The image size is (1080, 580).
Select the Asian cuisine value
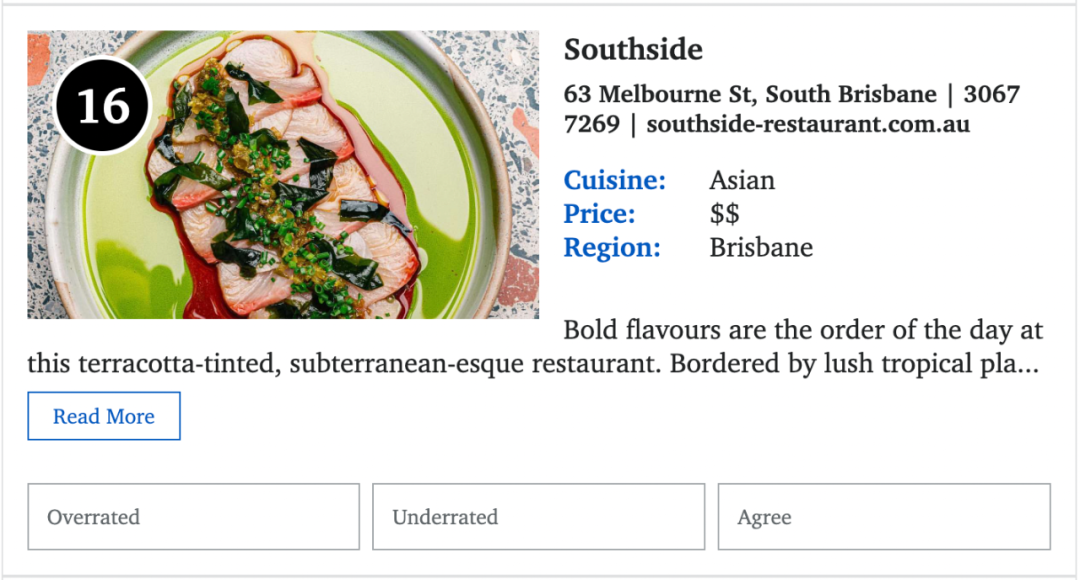pos(742,180)
